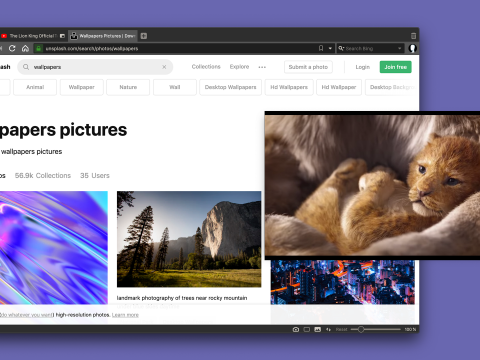This screenshot has height=360, width=480.
Task: Click the picture-in-picture icon on Lion King tab
Action: (62, 36)
